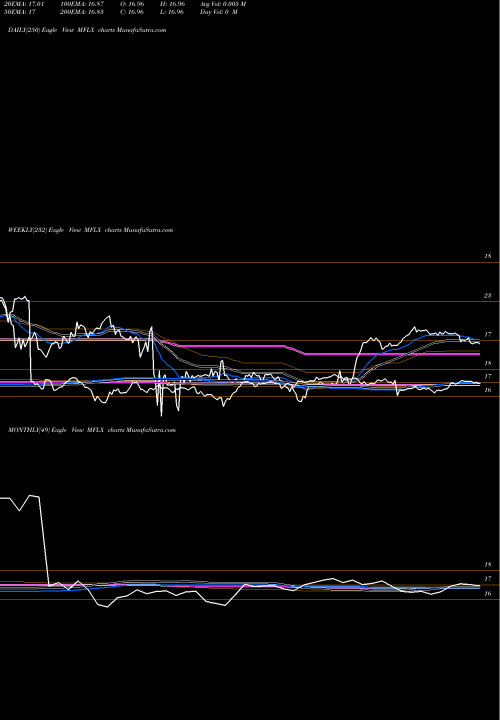The image size is (500, 720).
Task: Click the 17 price label on monthly chart axis
Action: click(x=488, y=579)
